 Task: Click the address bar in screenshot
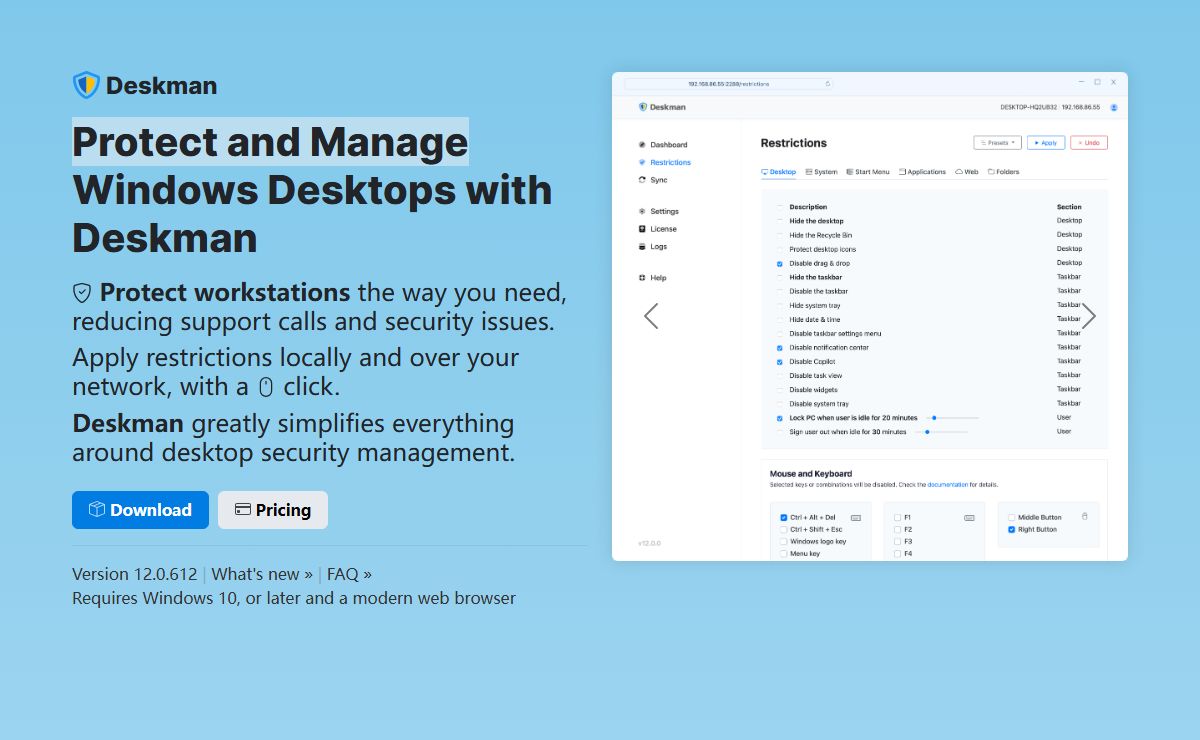click(728, 84)
